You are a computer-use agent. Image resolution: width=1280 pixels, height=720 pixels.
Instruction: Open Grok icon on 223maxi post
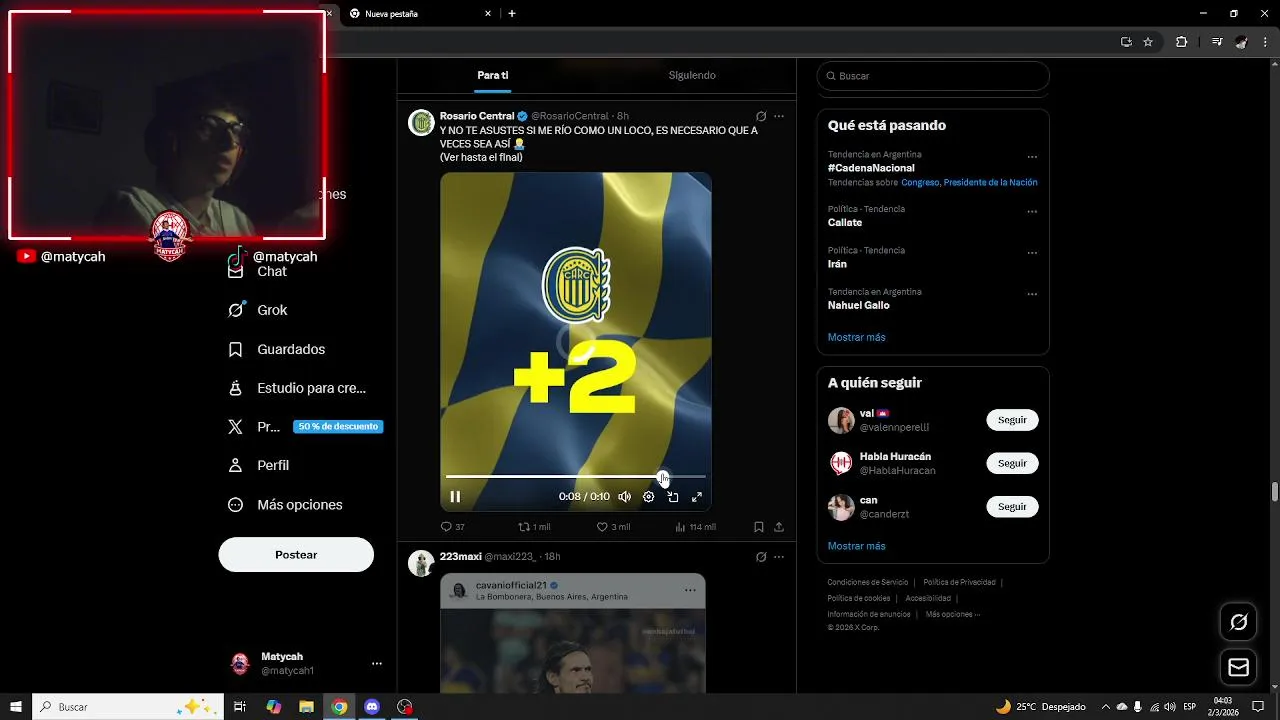click(761, 557)
